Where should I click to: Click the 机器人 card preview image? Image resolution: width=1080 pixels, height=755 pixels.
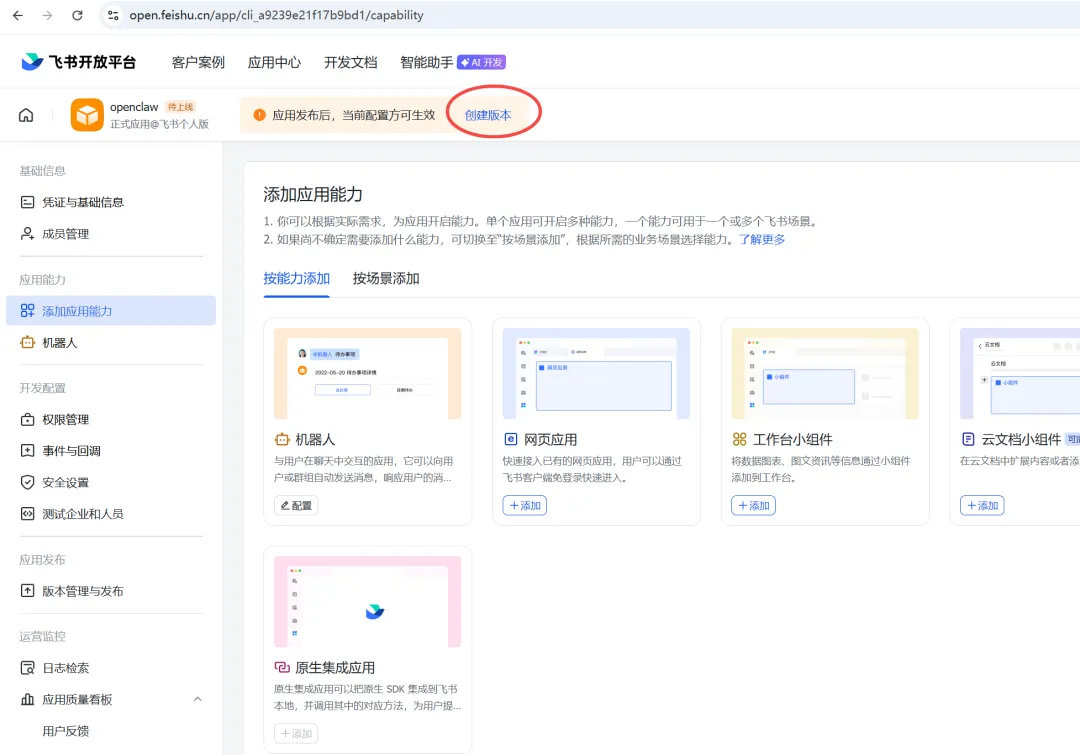368,373
